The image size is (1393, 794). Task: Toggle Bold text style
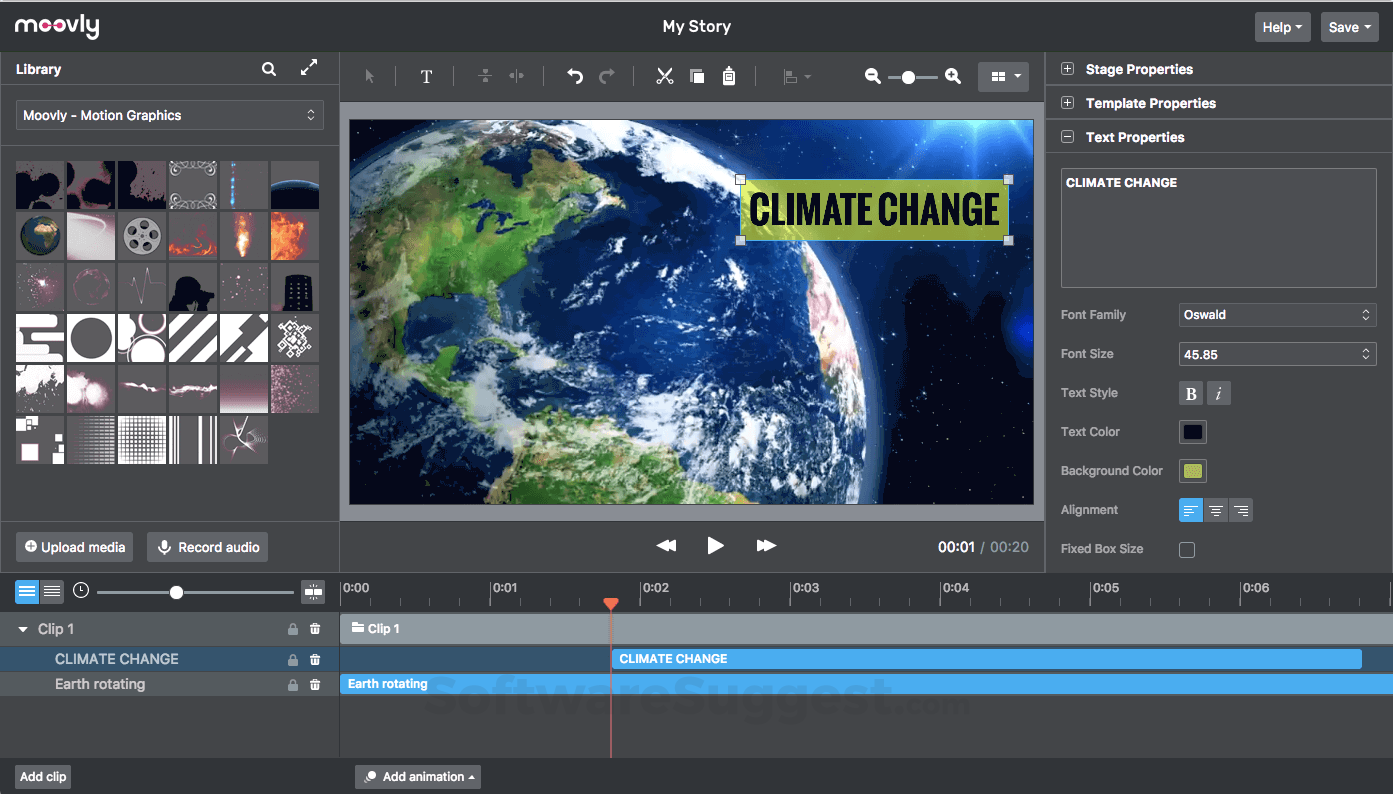coord(1191,393)
